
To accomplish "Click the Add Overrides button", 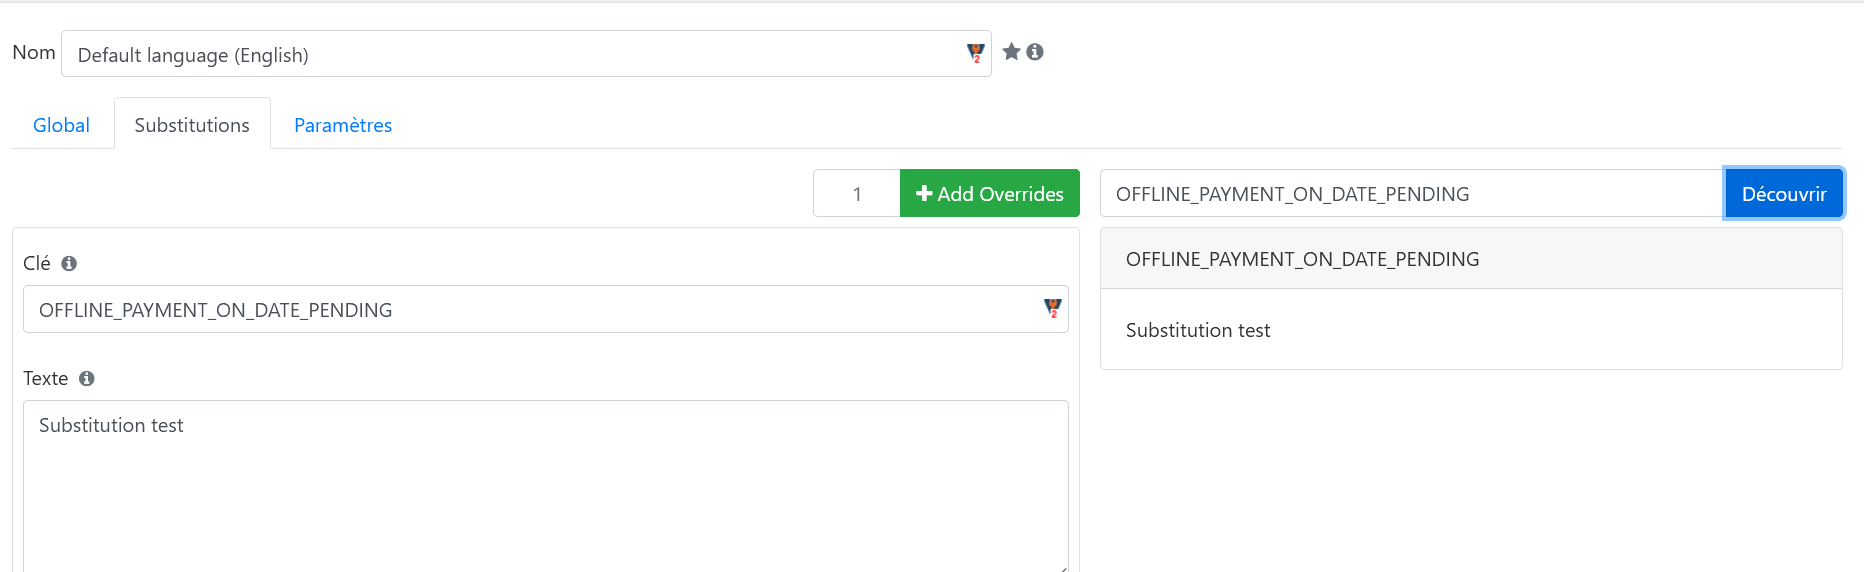I will 990,193.
